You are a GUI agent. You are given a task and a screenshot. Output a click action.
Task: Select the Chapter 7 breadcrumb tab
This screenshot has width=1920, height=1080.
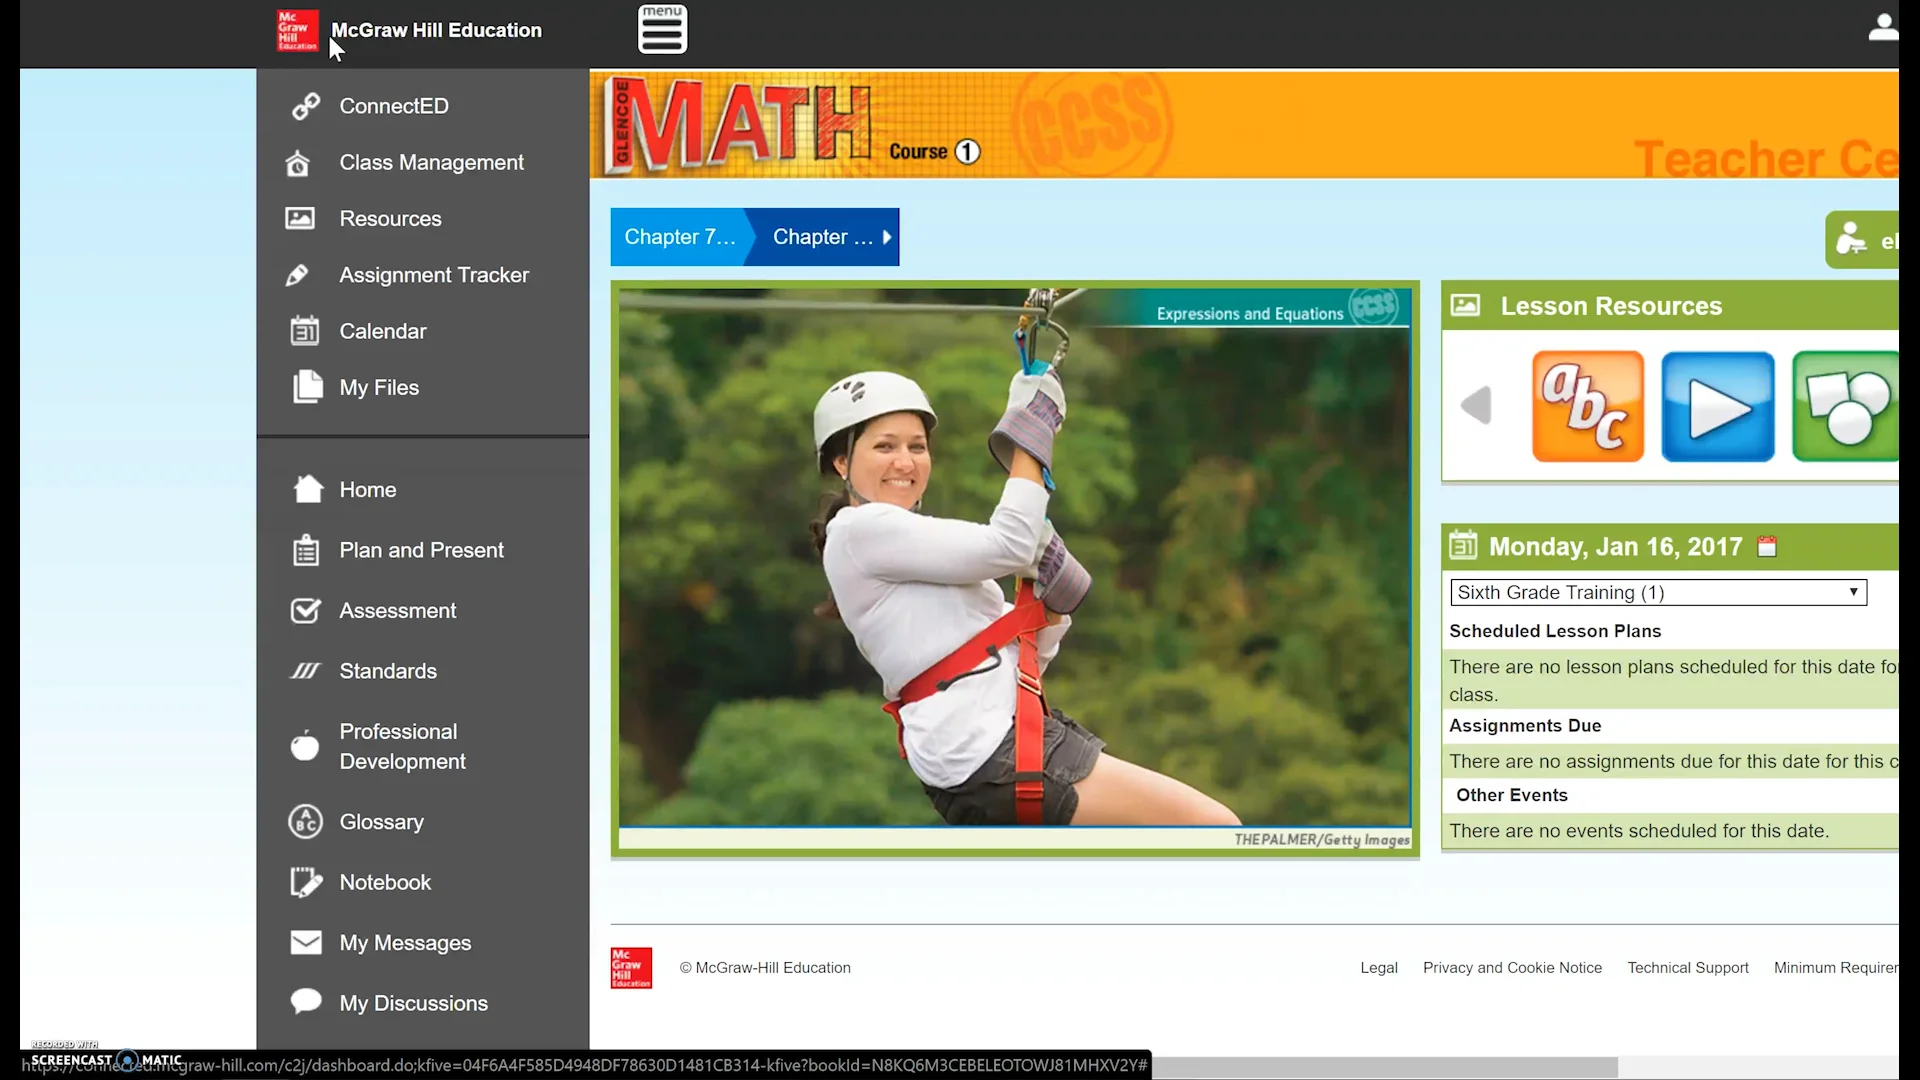point(680,237)
